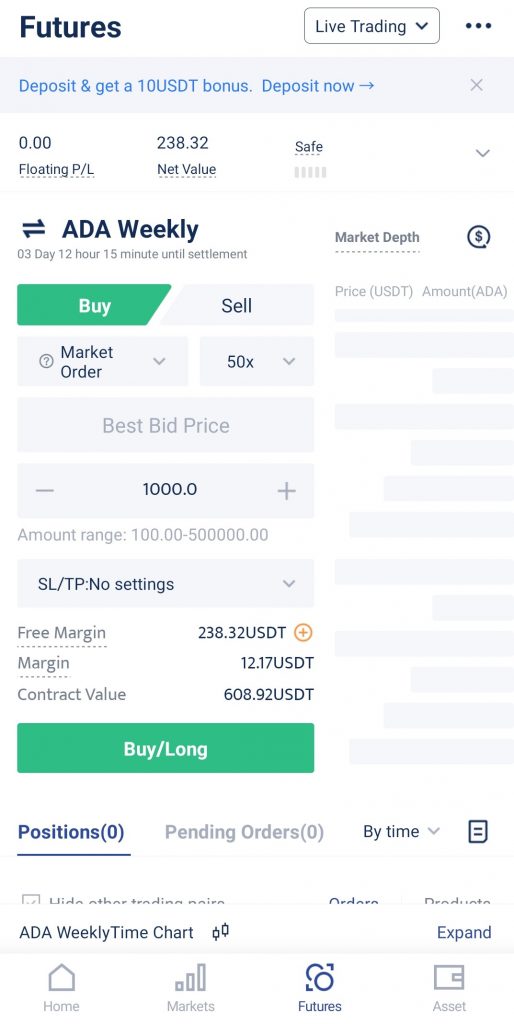This screenshot has height=1024, width=514.
Task: Place order with Buy/Long button
Action: coord(165,748)
